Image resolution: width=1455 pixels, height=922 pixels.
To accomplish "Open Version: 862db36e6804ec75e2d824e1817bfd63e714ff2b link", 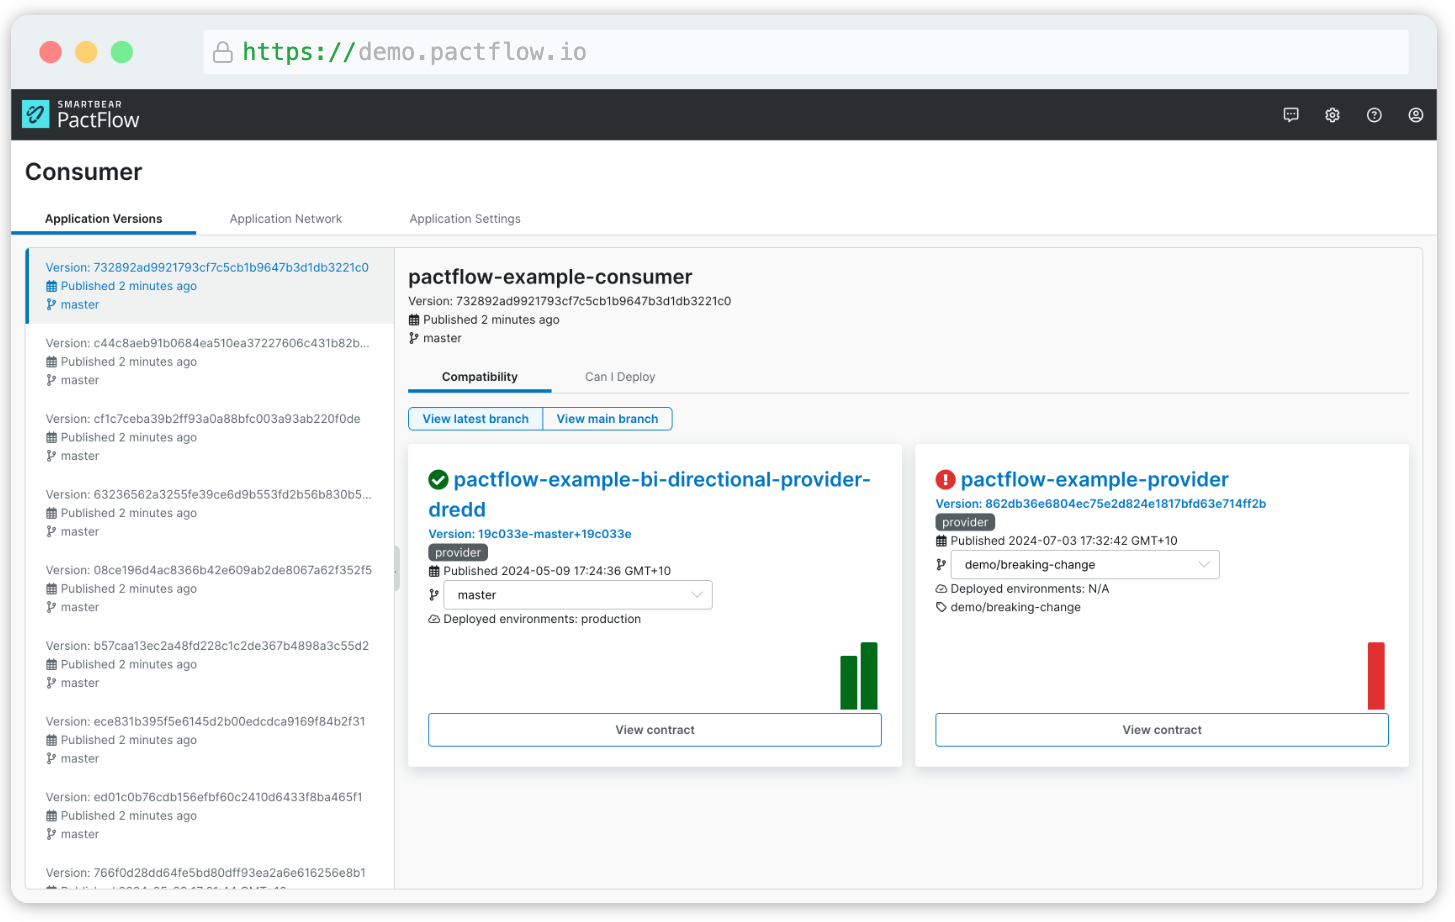I will click(1101, 504).
